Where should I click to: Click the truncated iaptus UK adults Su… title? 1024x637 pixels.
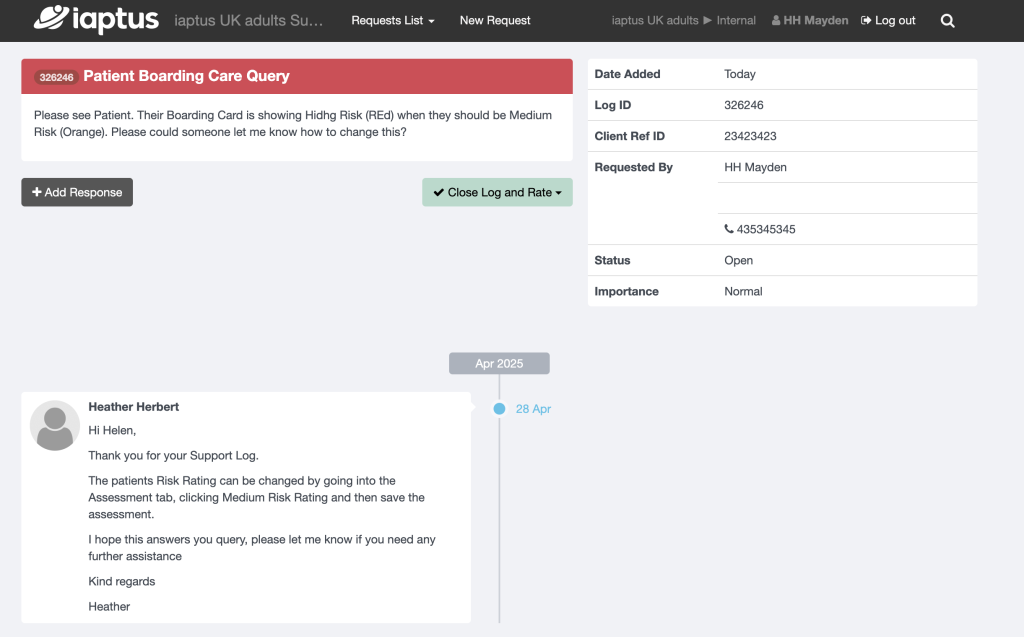248,20
